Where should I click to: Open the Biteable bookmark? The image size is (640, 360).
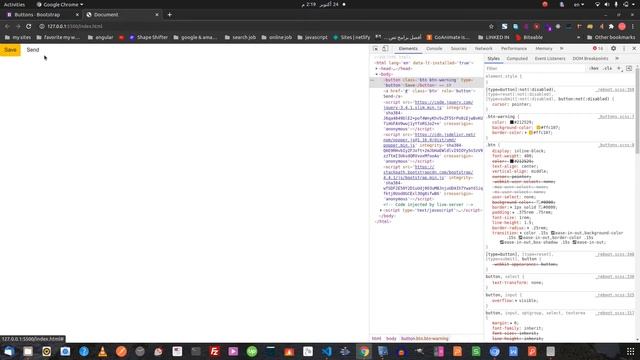click(529, 37)
